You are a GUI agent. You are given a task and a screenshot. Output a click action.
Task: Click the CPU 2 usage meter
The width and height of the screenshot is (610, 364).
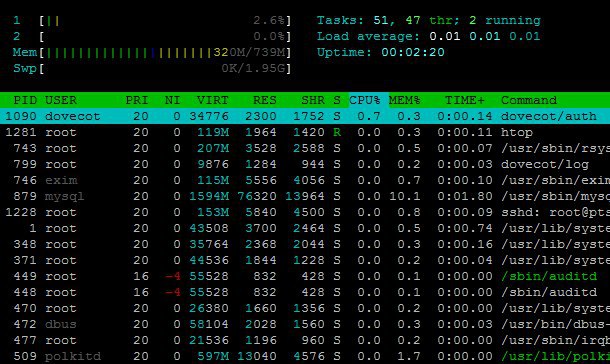[152, 37]
